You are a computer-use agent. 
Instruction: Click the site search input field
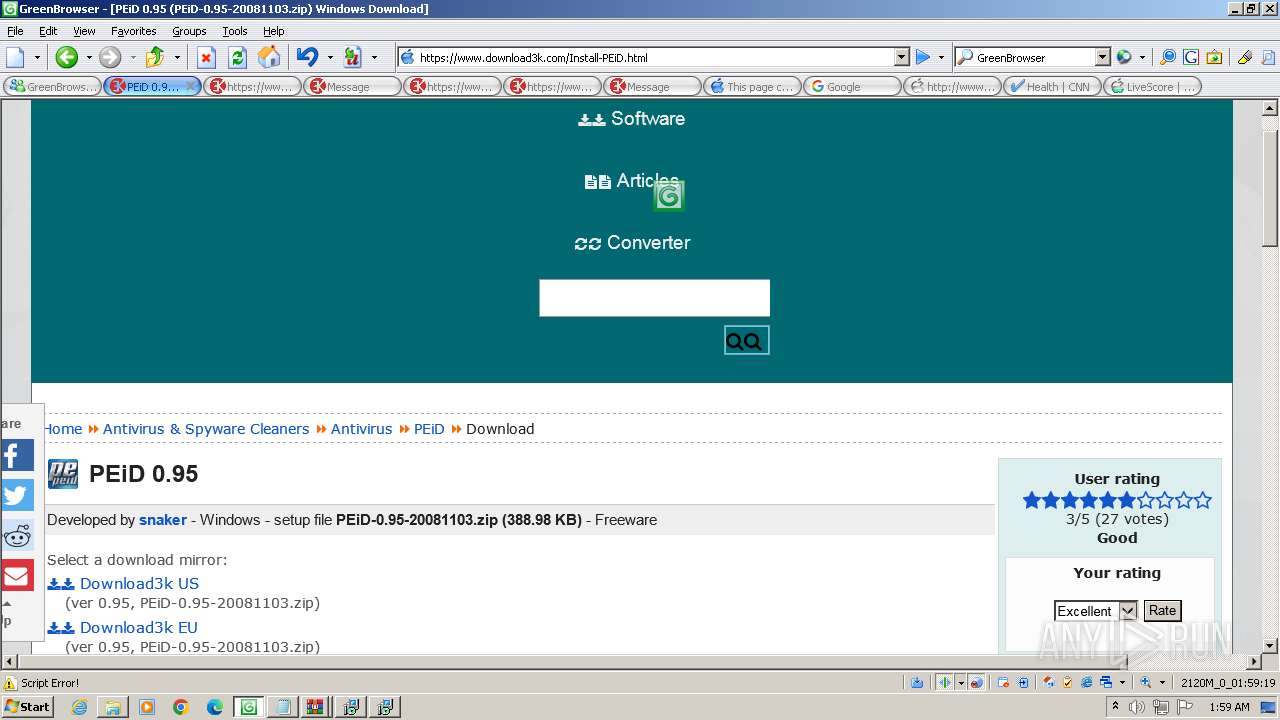pos(654,298)
